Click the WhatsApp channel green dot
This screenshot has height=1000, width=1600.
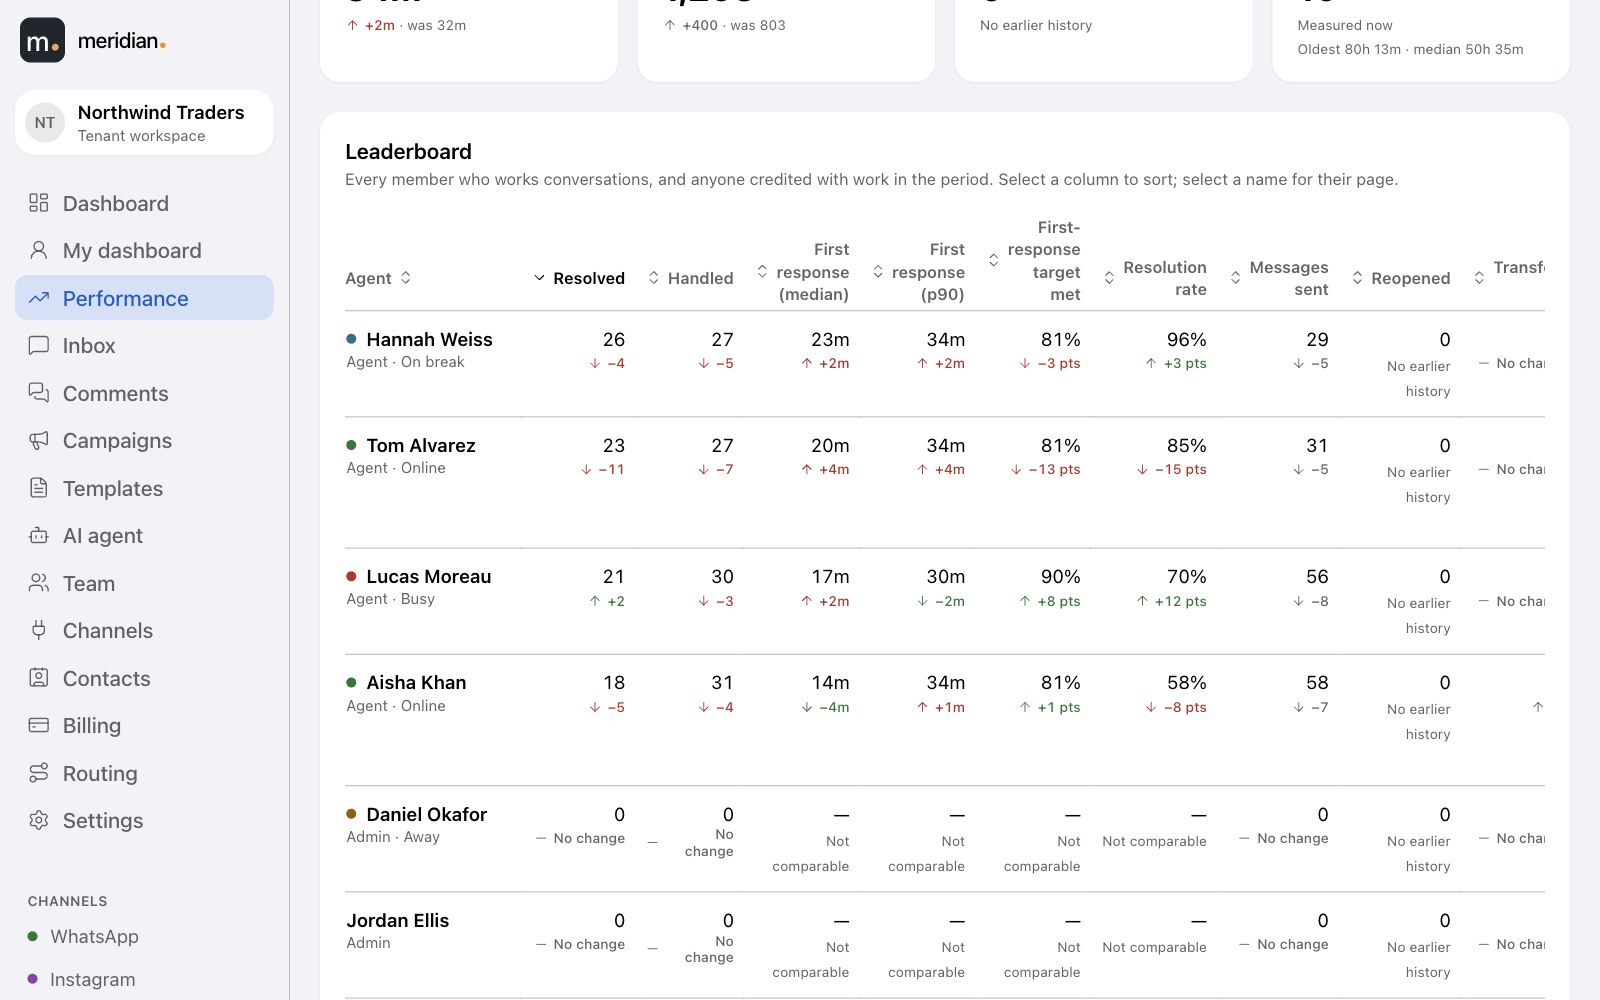(33, 937)
